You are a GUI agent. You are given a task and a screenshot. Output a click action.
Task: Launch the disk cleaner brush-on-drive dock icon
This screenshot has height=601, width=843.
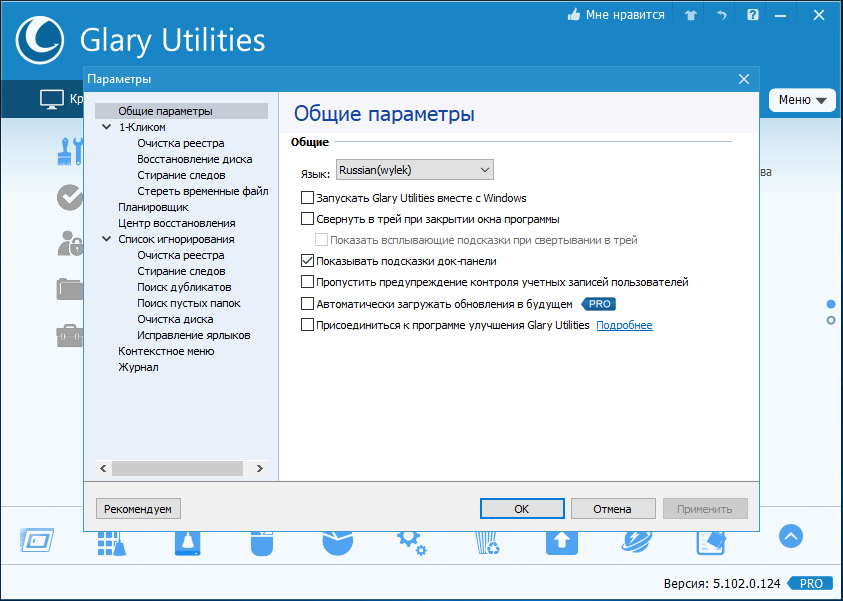pos(188,543)
